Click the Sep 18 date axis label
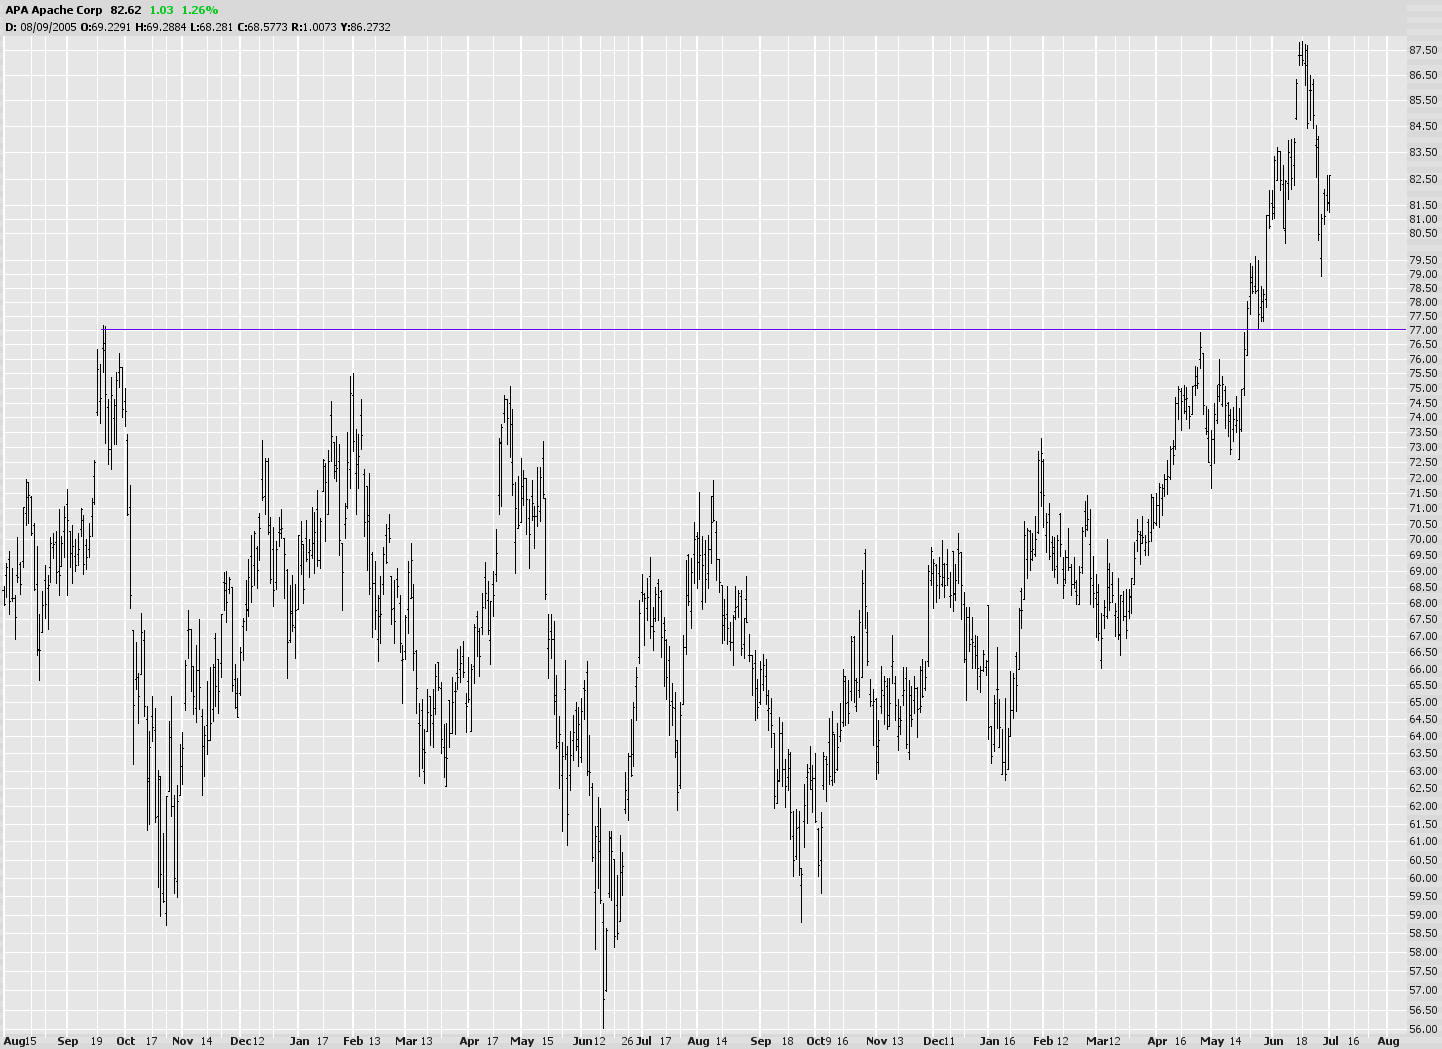This screenshot has width=1442, height=1049. (771, 1041)
